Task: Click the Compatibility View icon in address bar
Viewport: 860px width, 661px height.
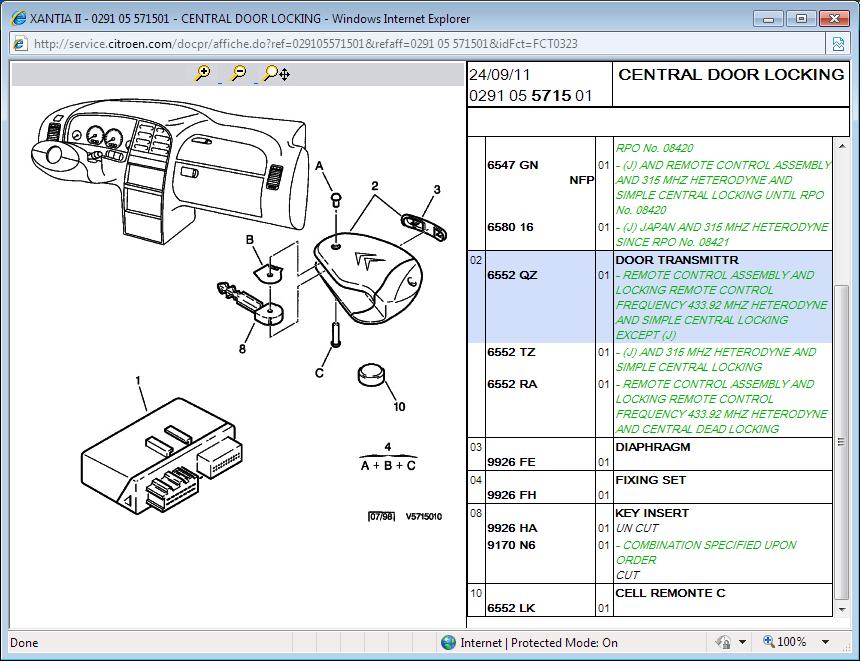Action: (838, 44)
